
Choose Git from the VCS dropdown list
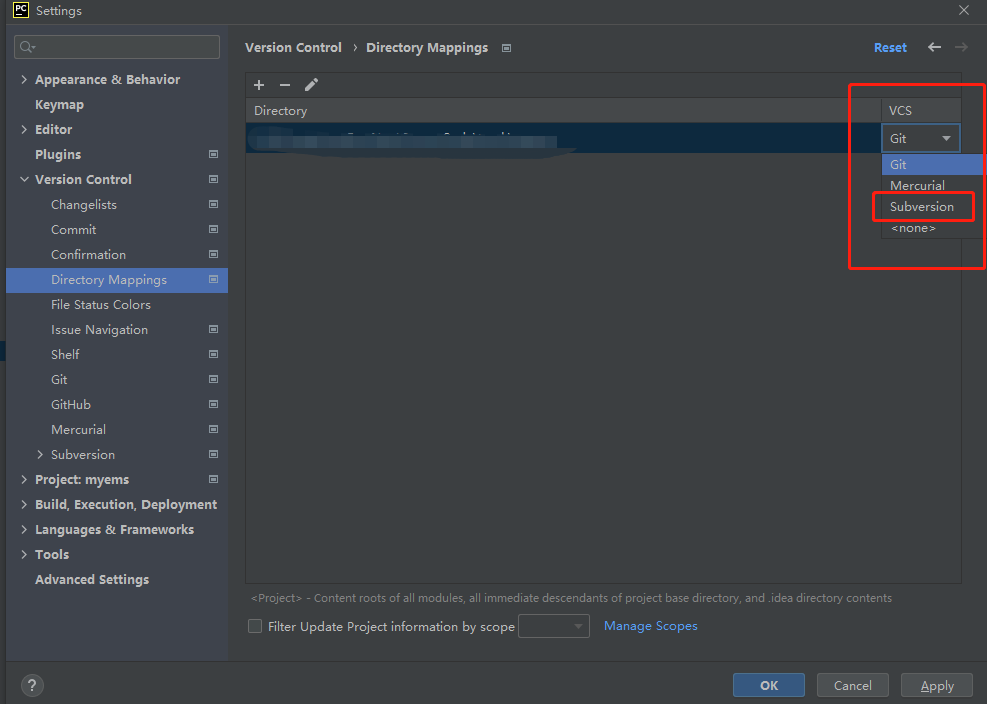point(933,164)
